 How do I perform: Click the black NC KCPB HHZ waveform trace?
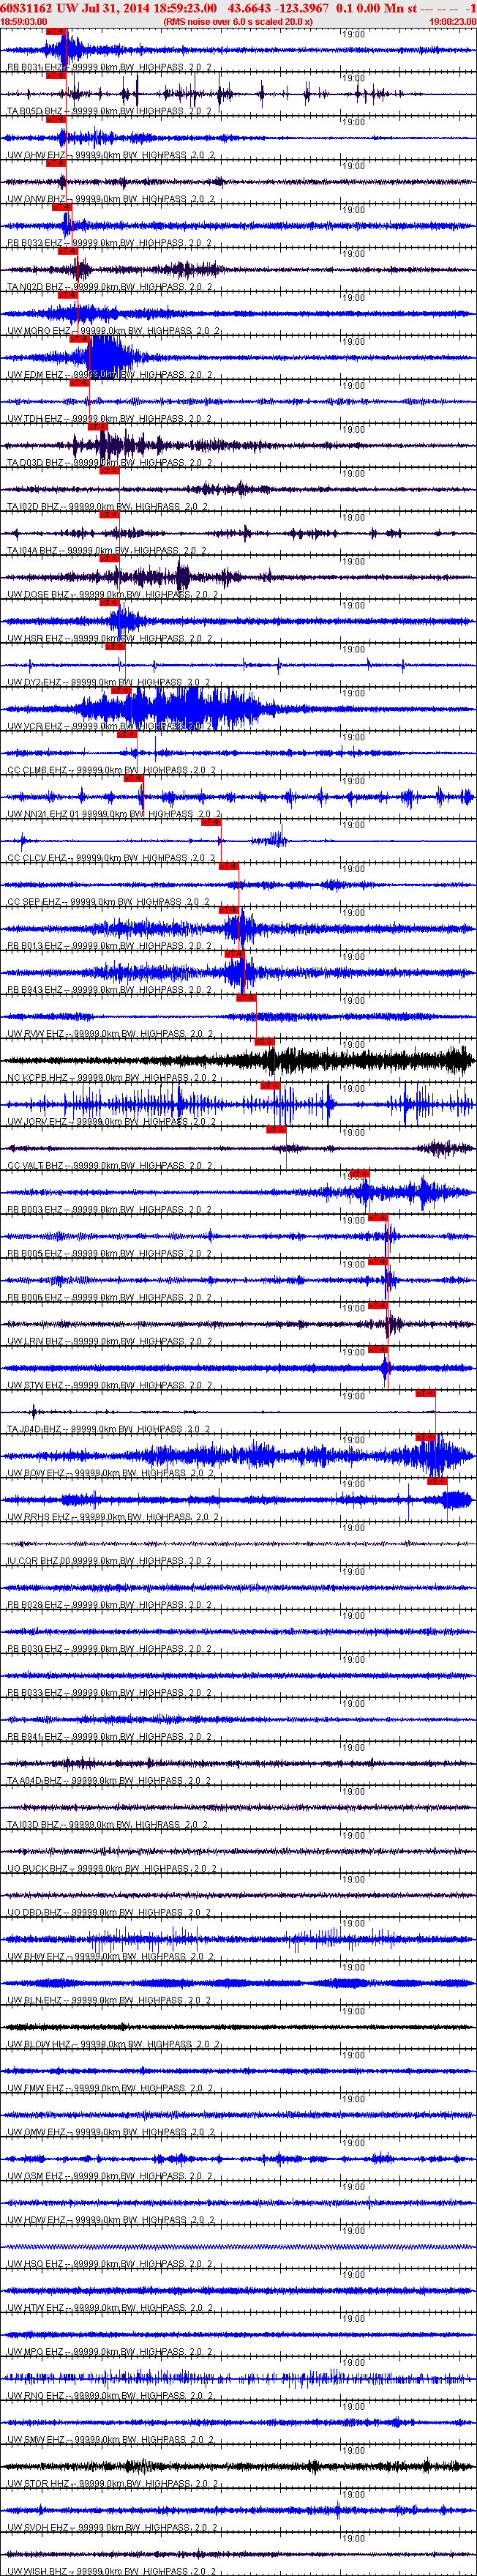click(x=238, y=1061)
